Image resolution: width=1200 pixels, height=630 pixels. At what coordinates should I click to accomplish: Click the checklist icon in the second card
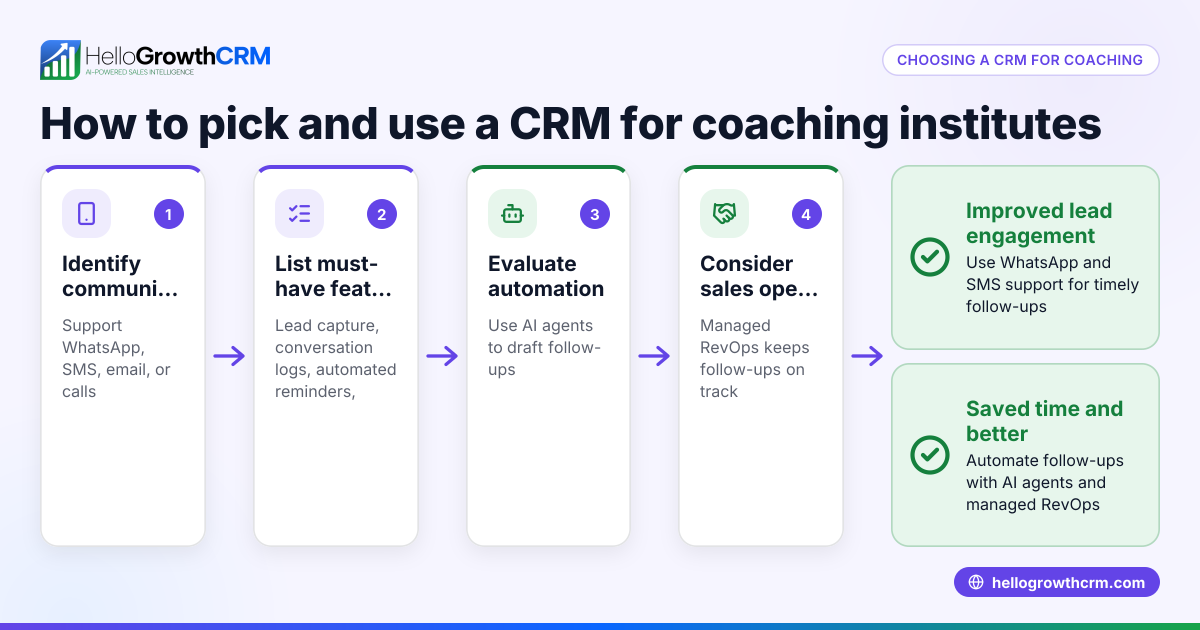(299, 213)
